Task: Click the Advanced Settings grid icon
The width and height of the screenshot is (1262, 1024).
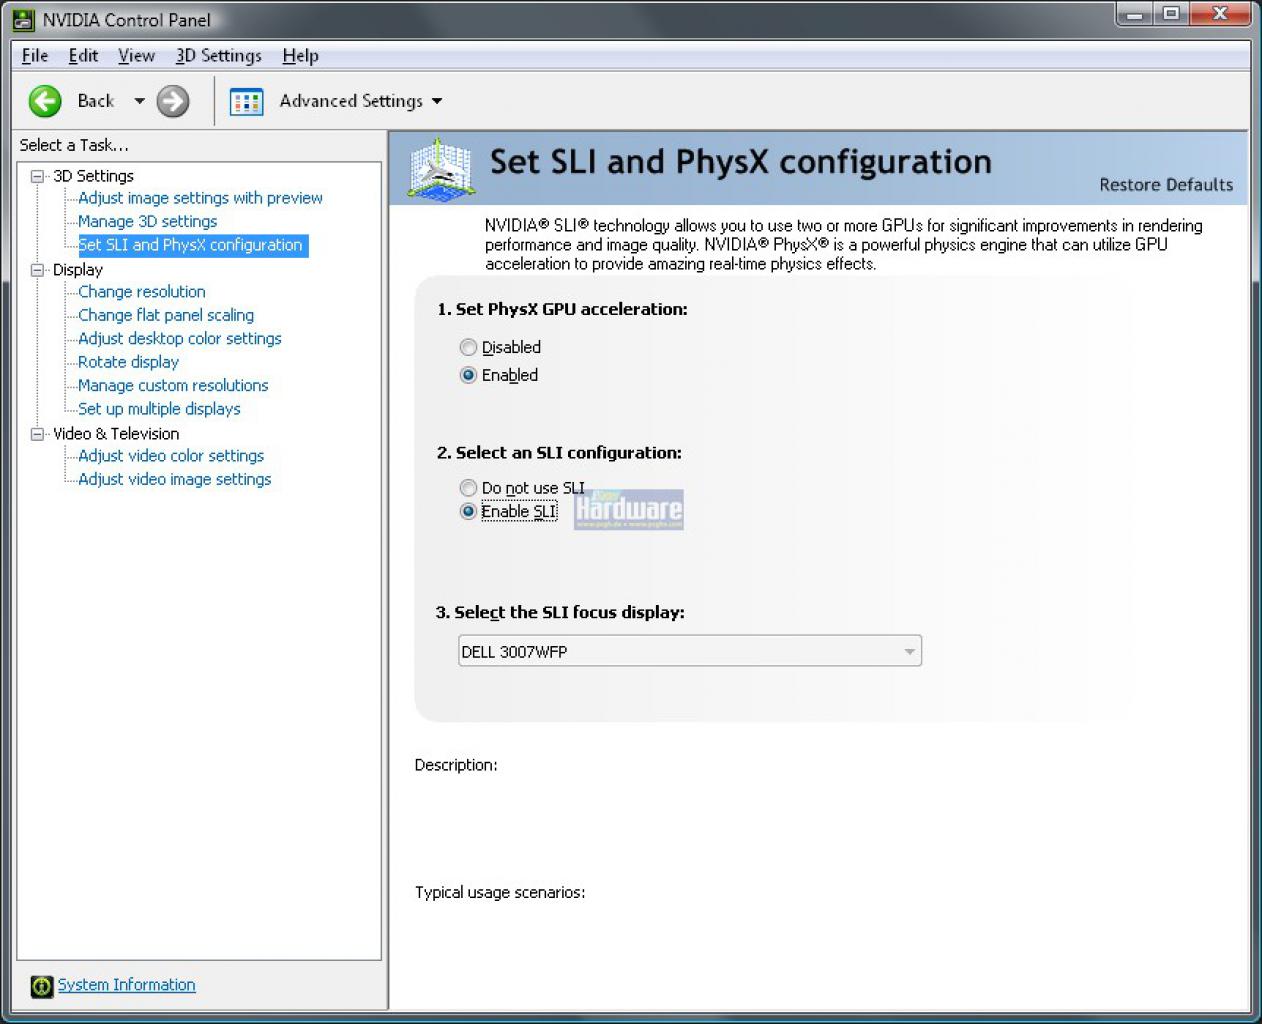Action: pyautogui.click(x=246, y=101)
